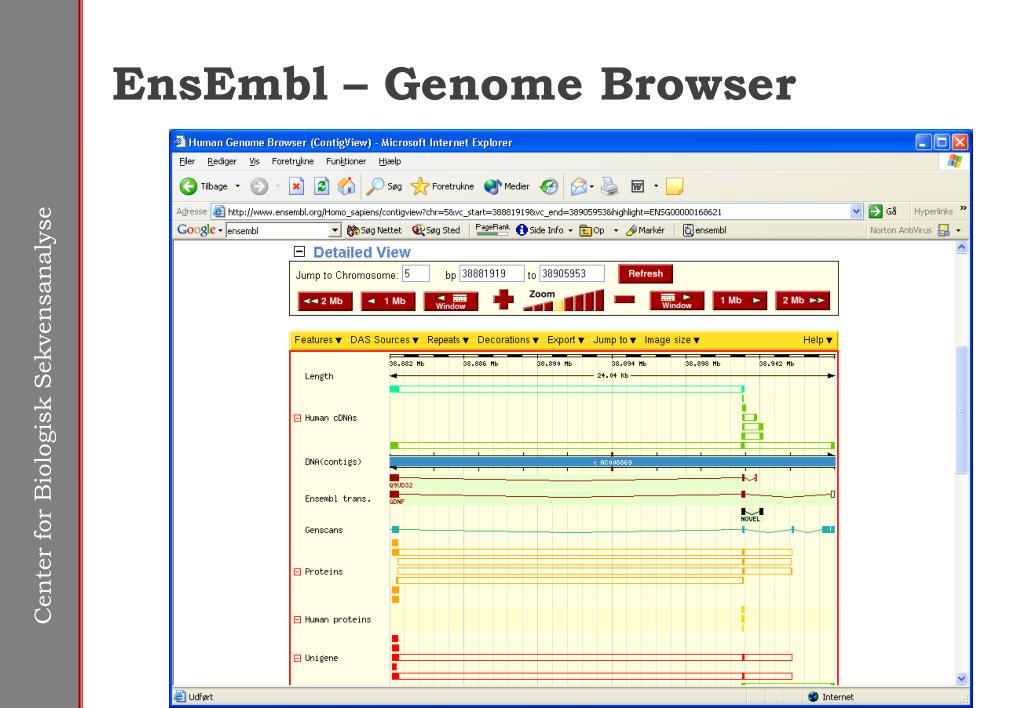Click the green Gå go arrow

click(876, 211)
